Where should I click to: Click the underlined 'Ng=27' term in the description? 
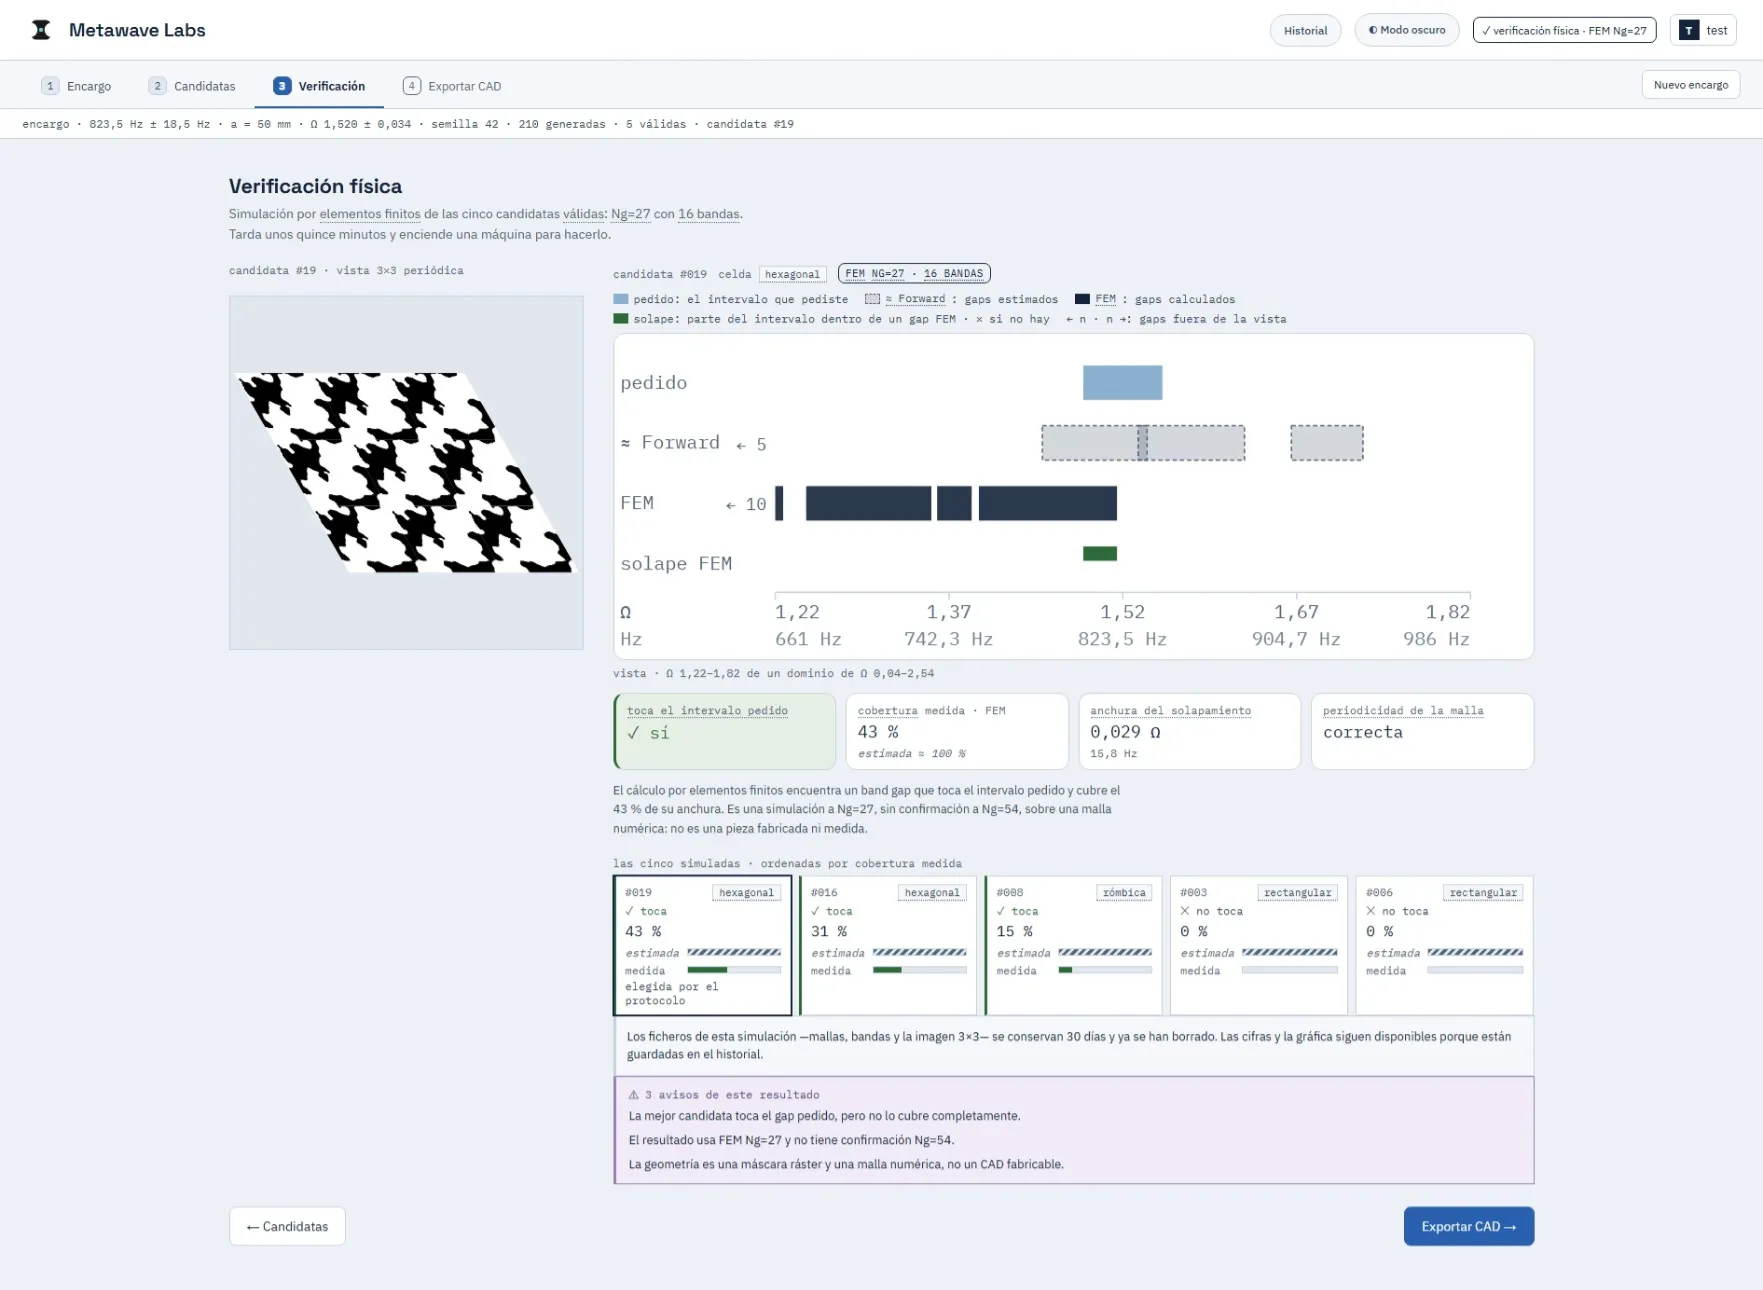(630, 214)
